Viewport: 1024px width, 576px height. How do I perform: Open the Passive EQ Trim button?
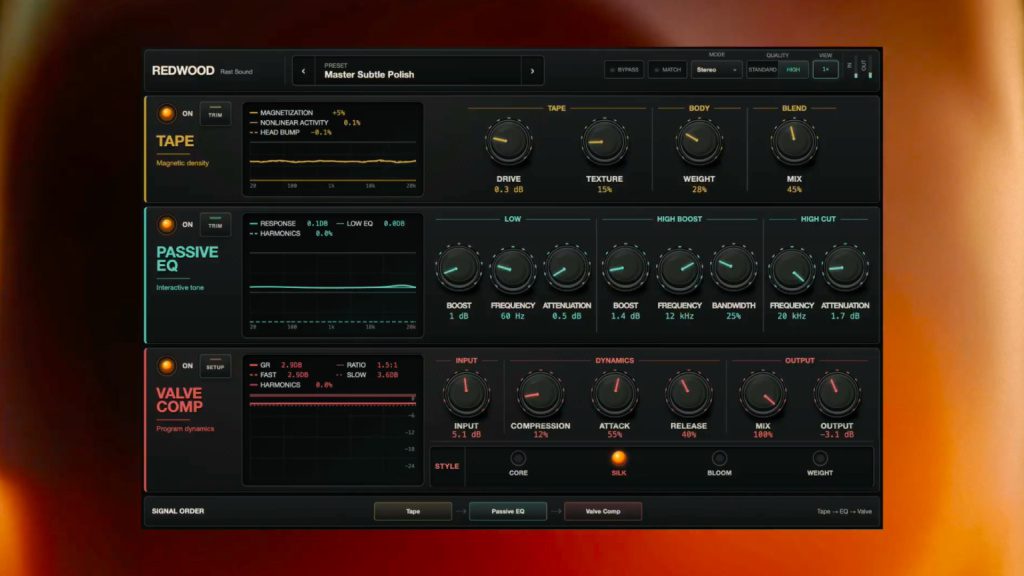point(215,225)
